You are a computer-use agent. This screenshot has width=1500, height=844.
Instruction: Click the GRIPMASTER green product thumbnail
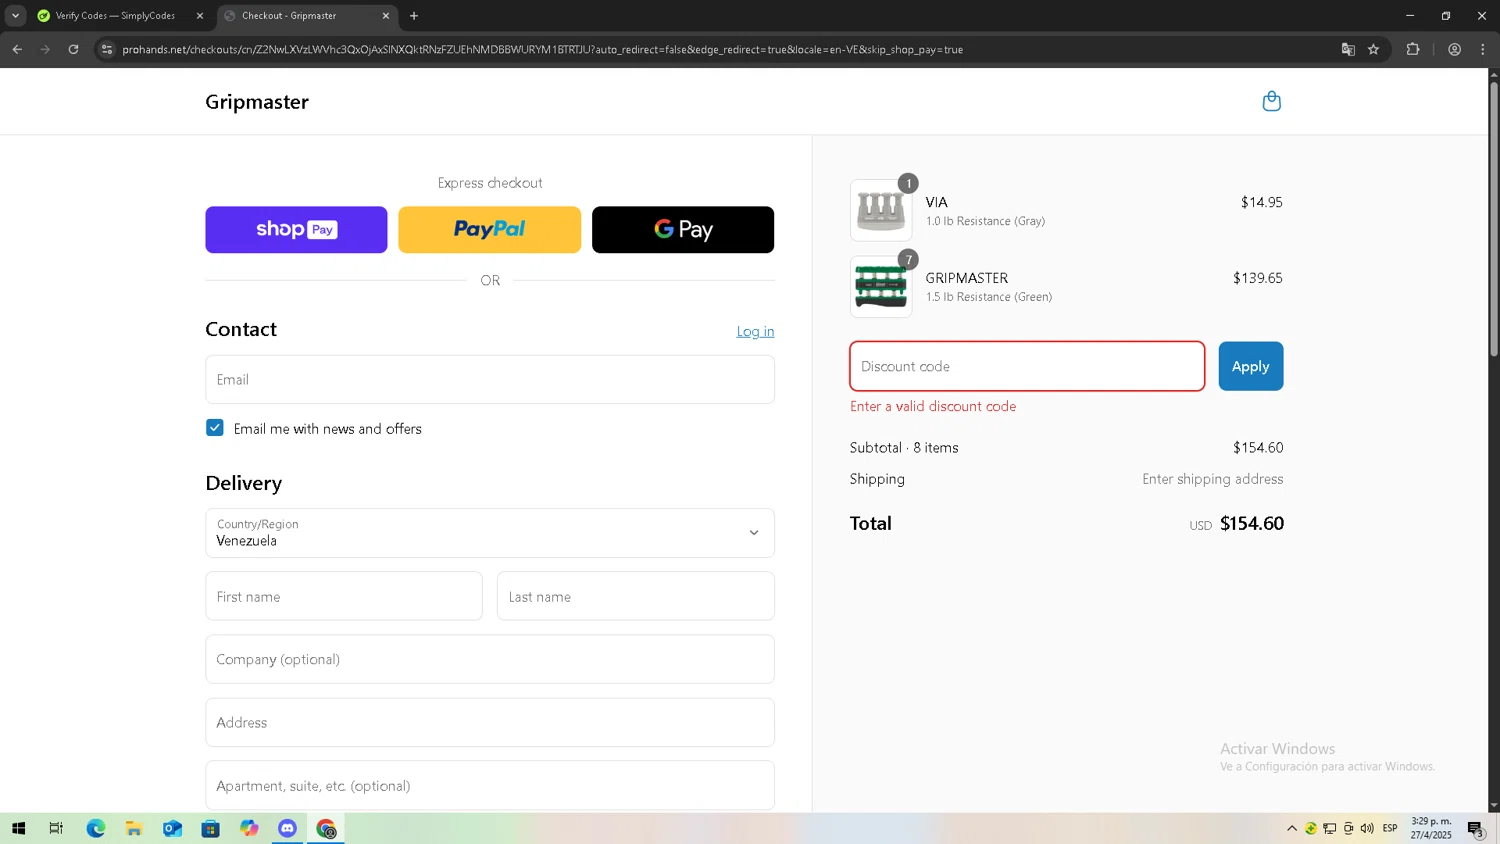881,286
